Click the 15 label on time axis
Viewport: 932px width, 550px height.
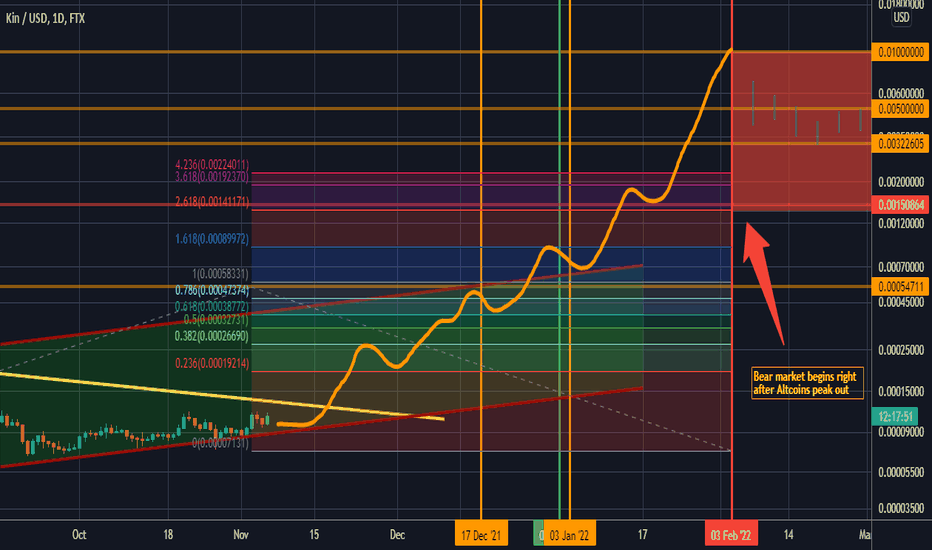tap(314, 535)
